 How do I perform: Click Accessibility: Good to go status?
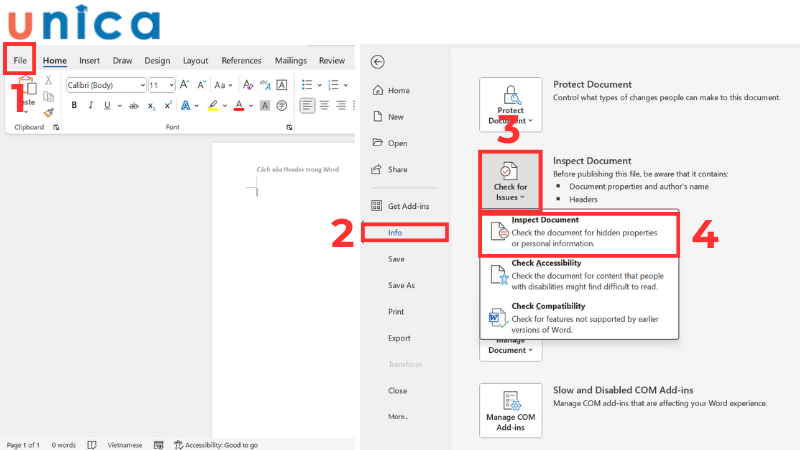coord(216,445)
